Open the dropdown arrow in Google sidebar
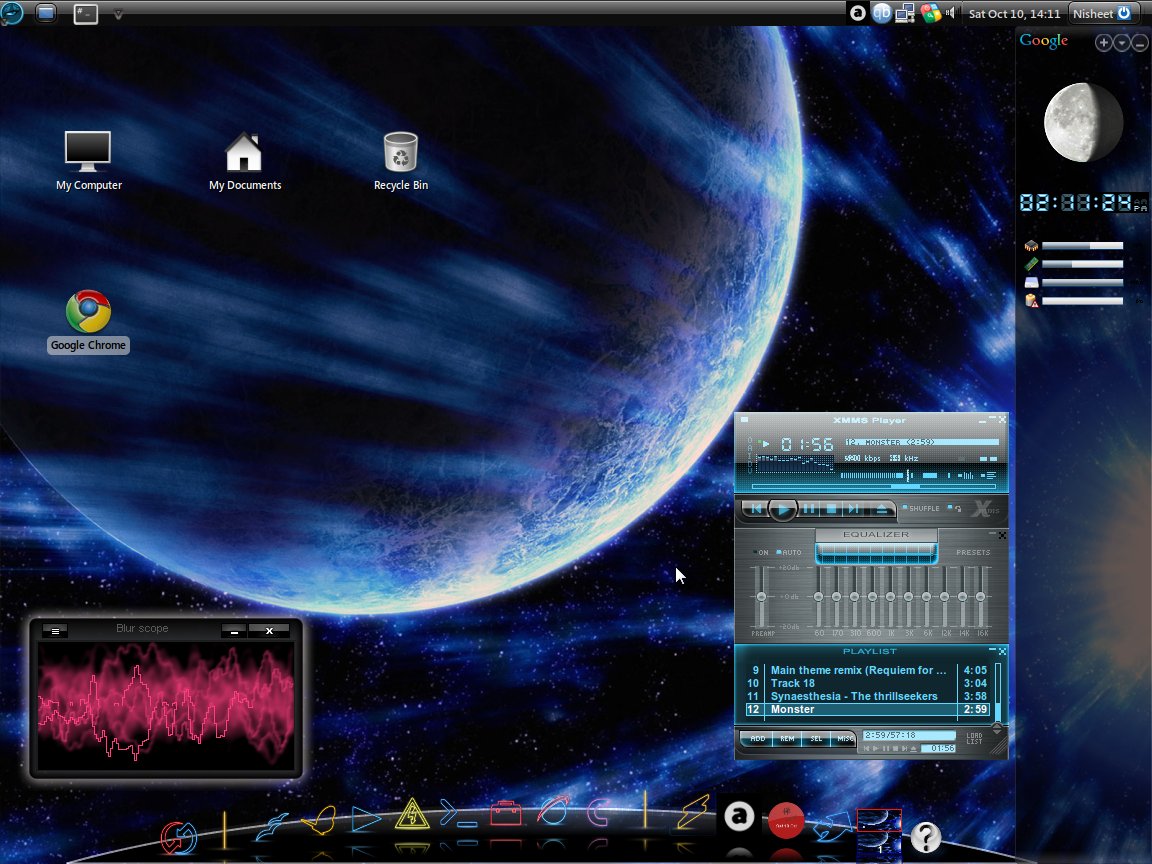This screenshot has width=1152, height=864. coord(1122,43)
